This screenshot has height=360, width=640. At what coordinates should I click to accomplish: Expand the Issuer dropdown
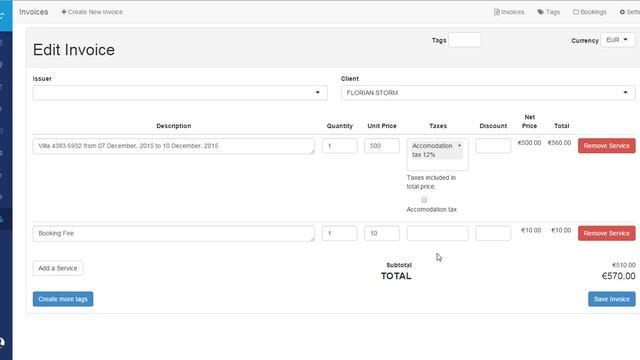point(180,93)
